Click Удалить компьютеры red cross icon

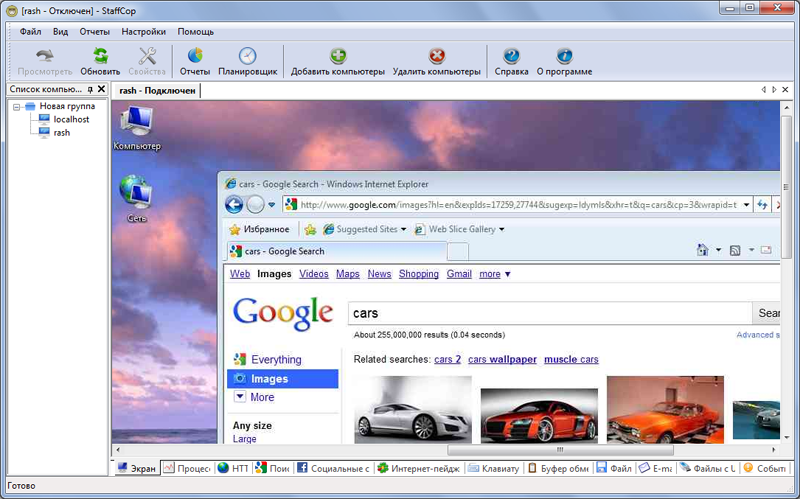(437, 55)
